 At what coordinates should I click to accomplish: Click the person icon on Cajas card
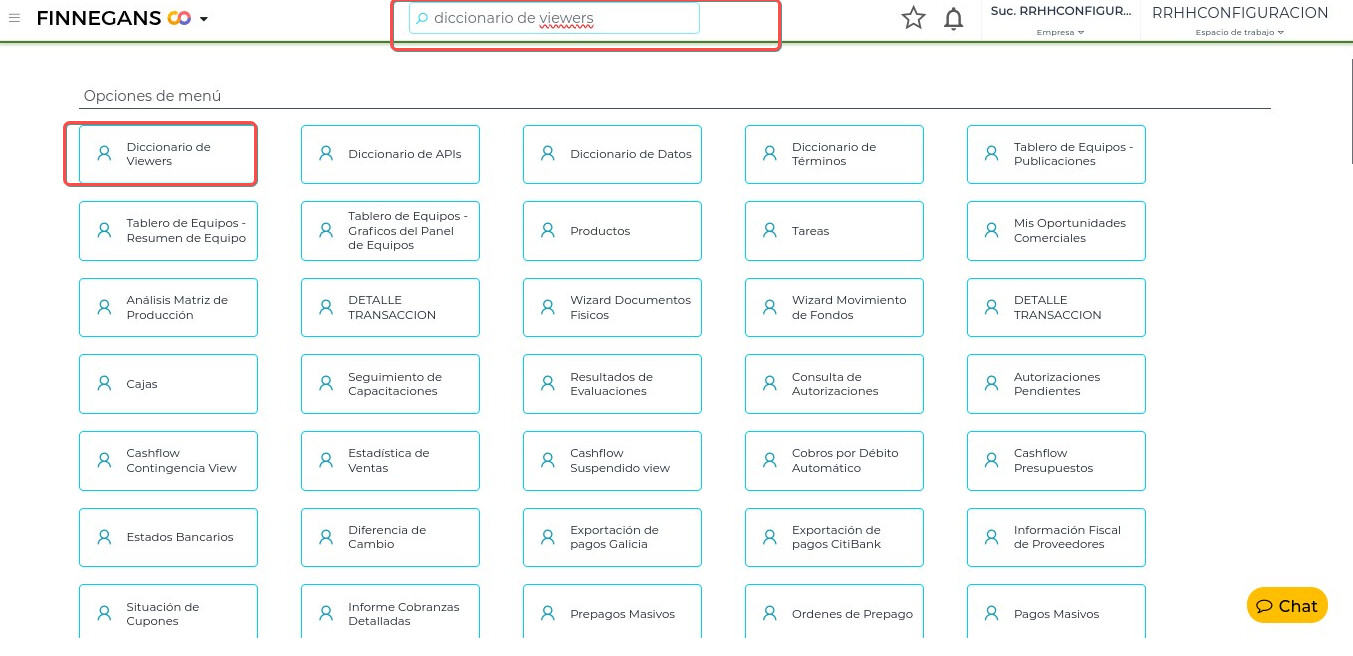click(104, 384)
